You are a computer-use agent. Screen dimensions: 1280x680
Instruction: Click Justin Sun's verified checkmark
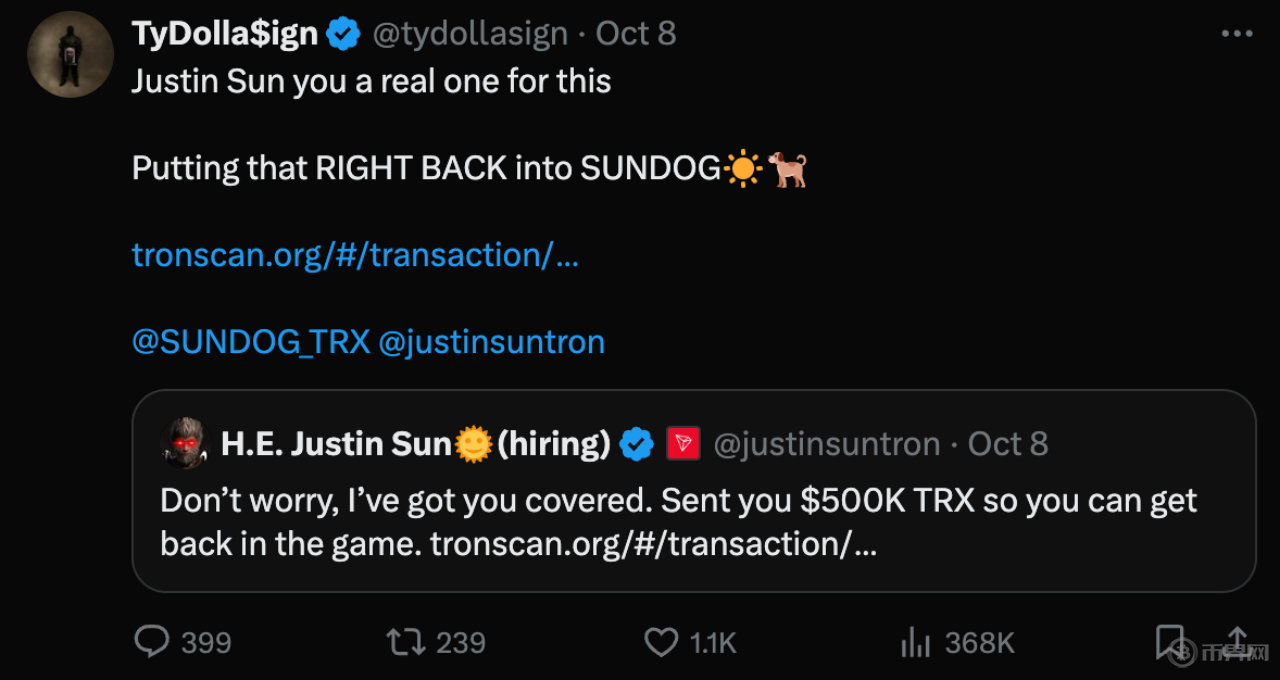tap(636, 443)
